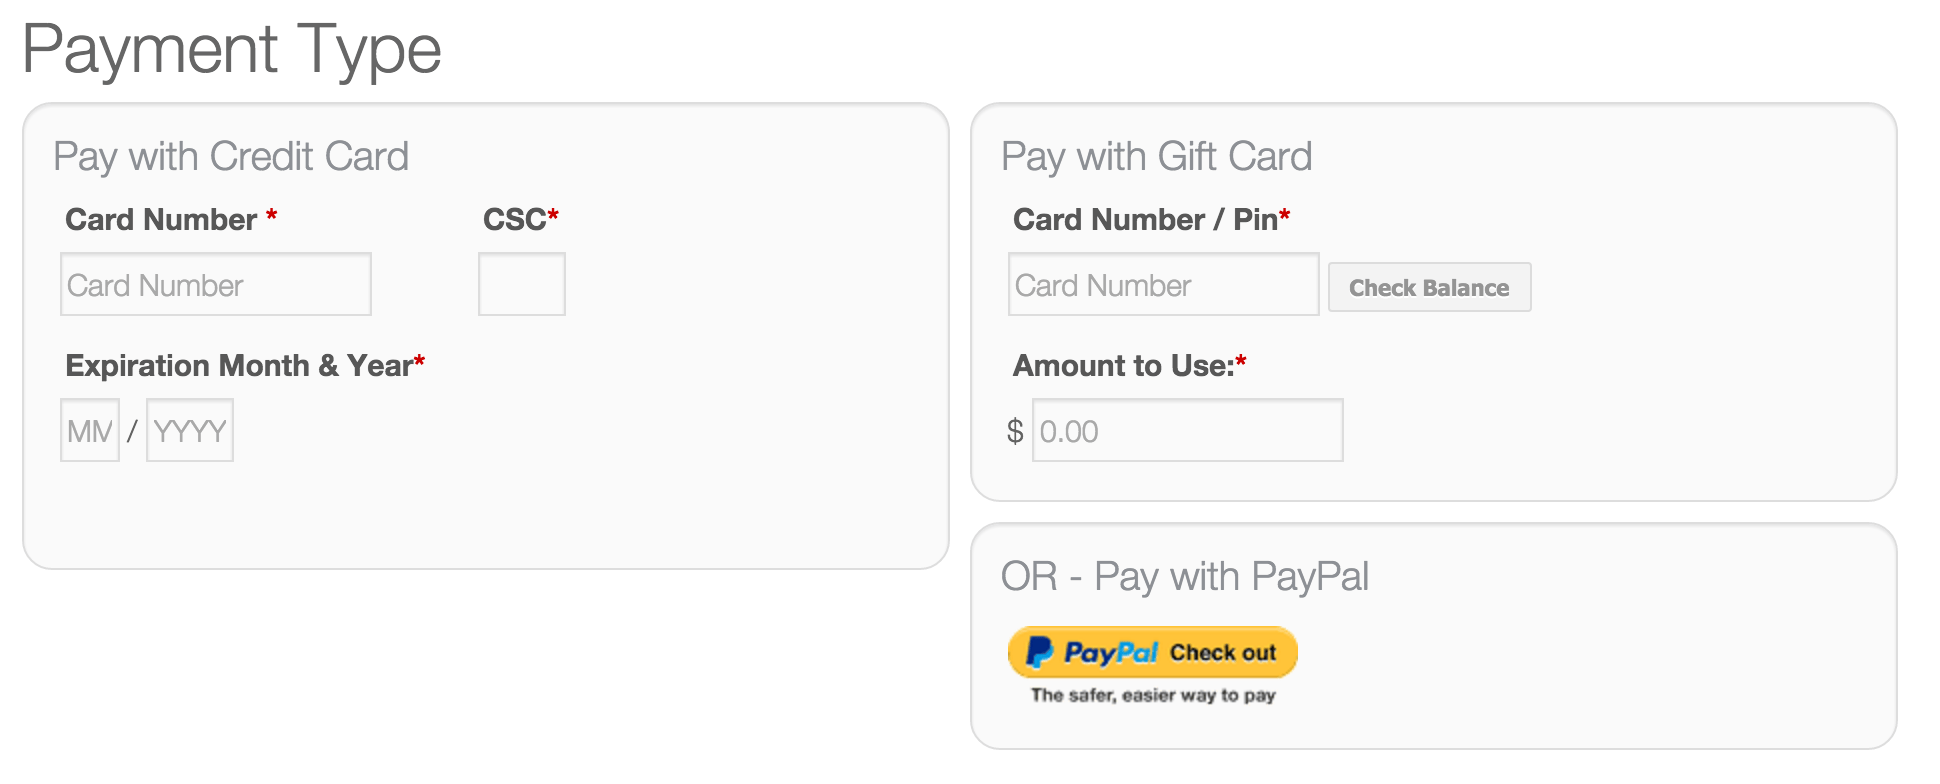Click the Amount to Use input
1940x784 pixels.
1187,431
